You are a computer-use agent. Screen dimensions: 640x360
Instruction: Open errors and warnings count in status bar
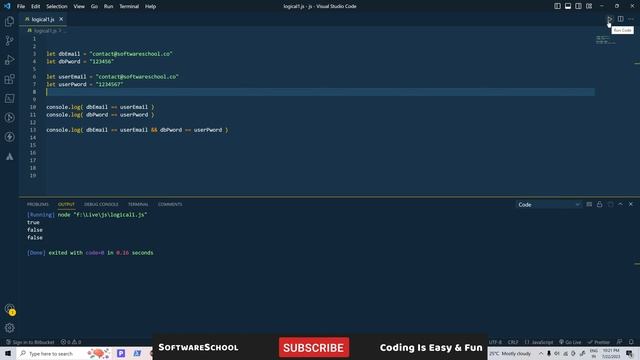click(71, 342)
